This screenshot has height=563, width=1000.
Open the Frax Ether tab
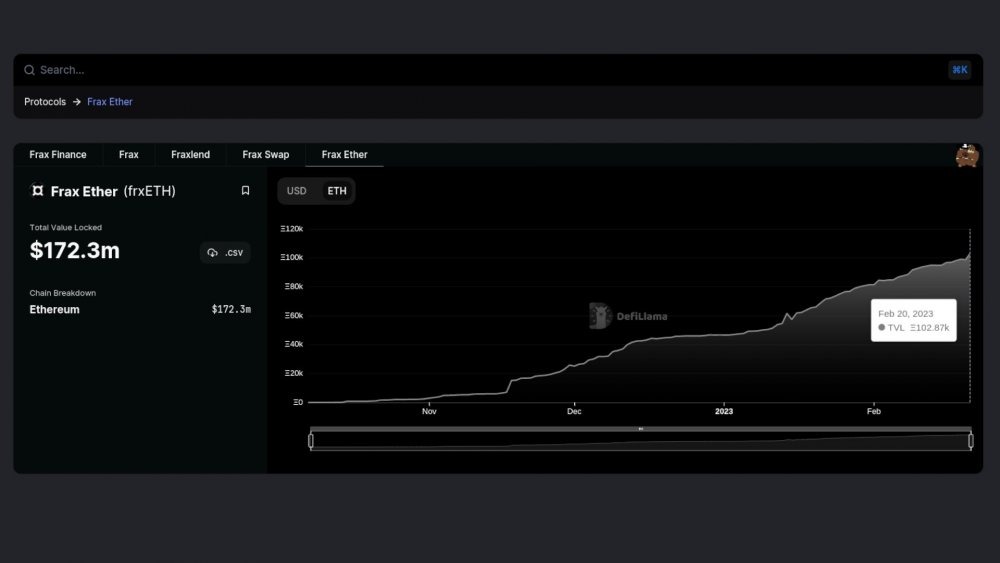(344, 155)
